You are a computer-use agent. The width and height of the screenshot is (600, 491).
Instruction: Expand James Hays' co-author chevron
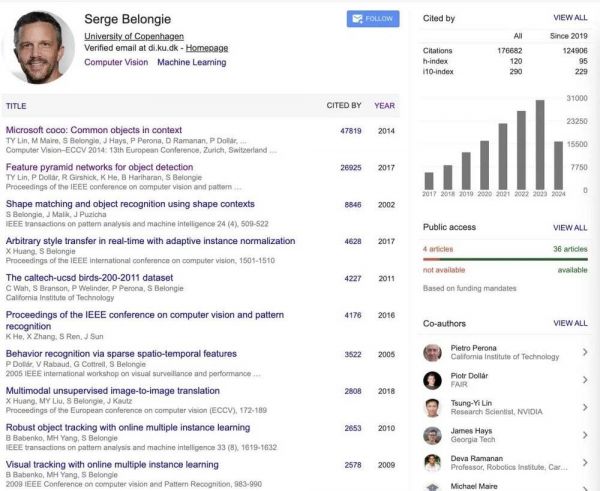pos(585,435)
